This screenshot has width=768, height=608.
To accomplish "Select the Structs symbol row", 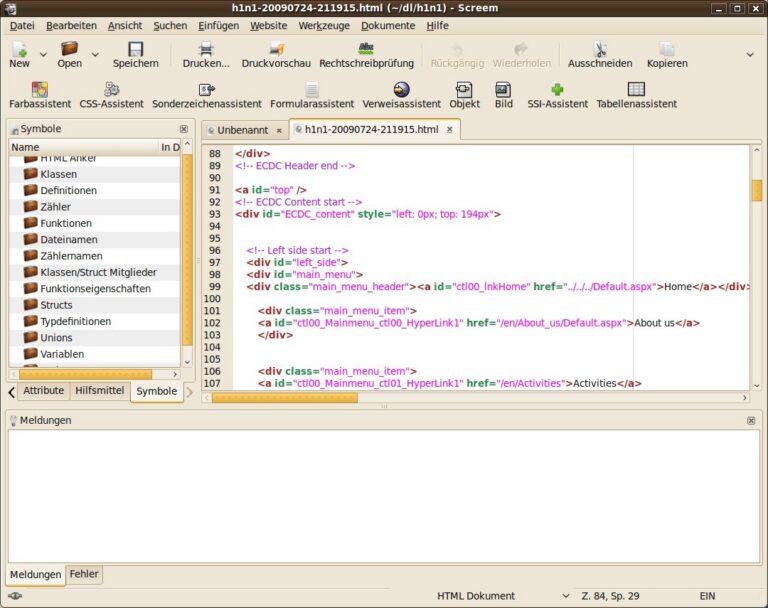I will [95, 305].
